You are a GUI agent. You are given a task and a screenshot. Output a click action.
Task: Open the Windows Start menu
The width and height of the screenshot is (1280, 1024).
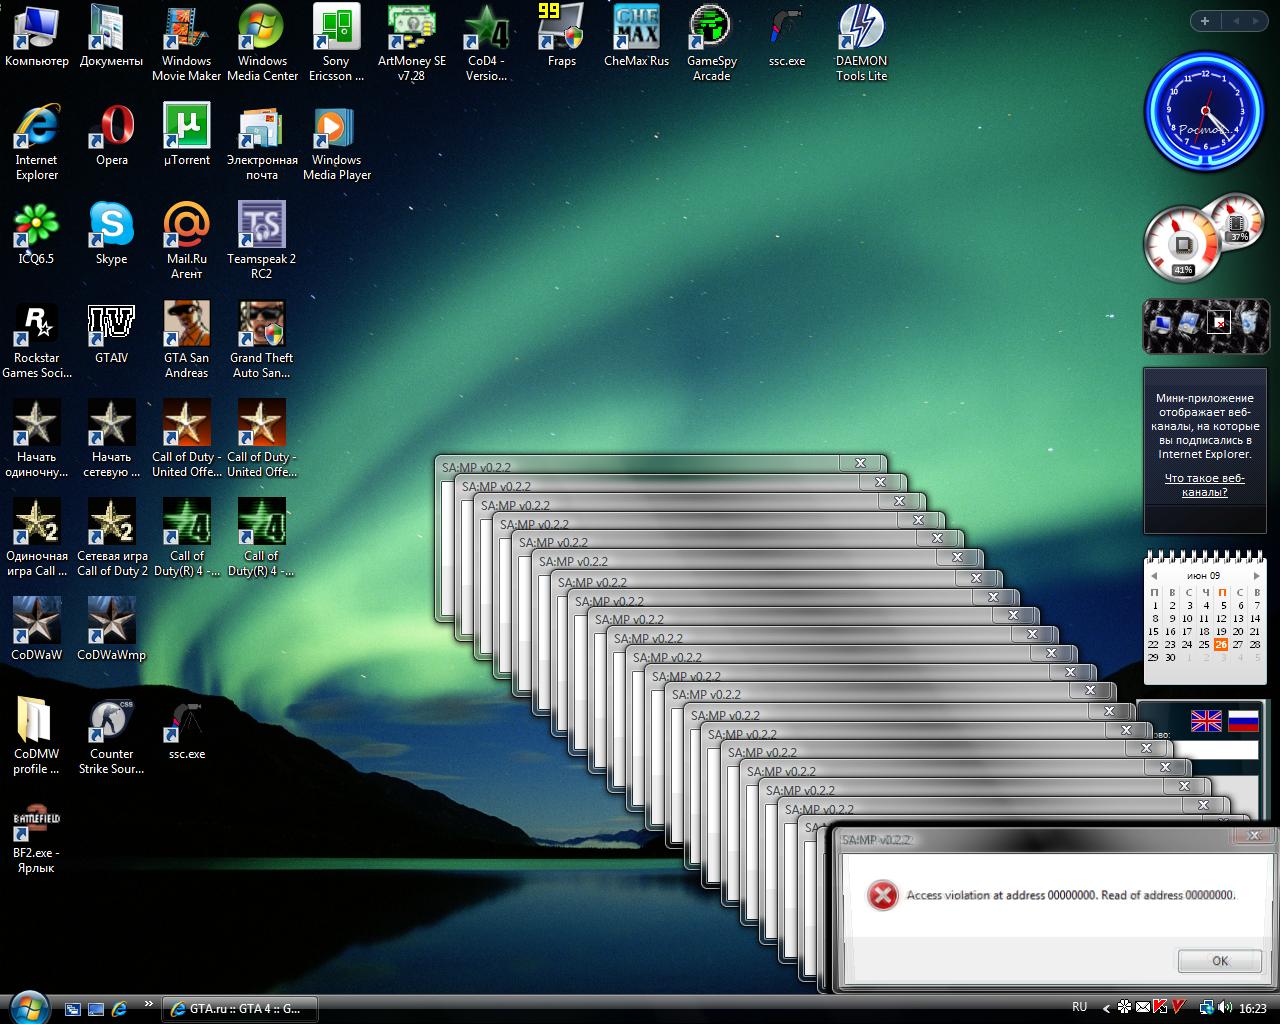pos(27,1006)
